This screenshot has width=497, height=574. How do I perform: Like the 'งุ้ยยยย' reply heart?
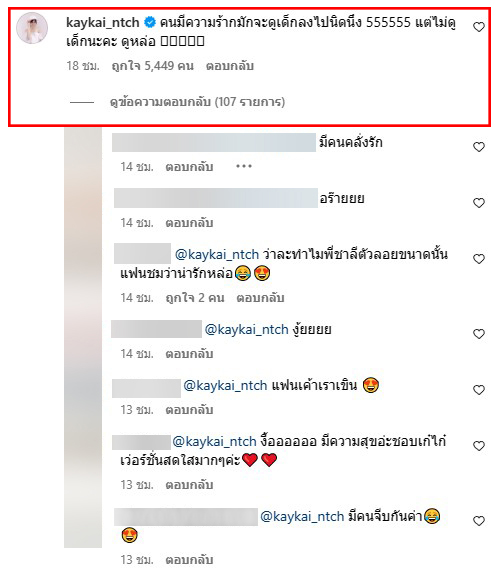tap(479, 334)
